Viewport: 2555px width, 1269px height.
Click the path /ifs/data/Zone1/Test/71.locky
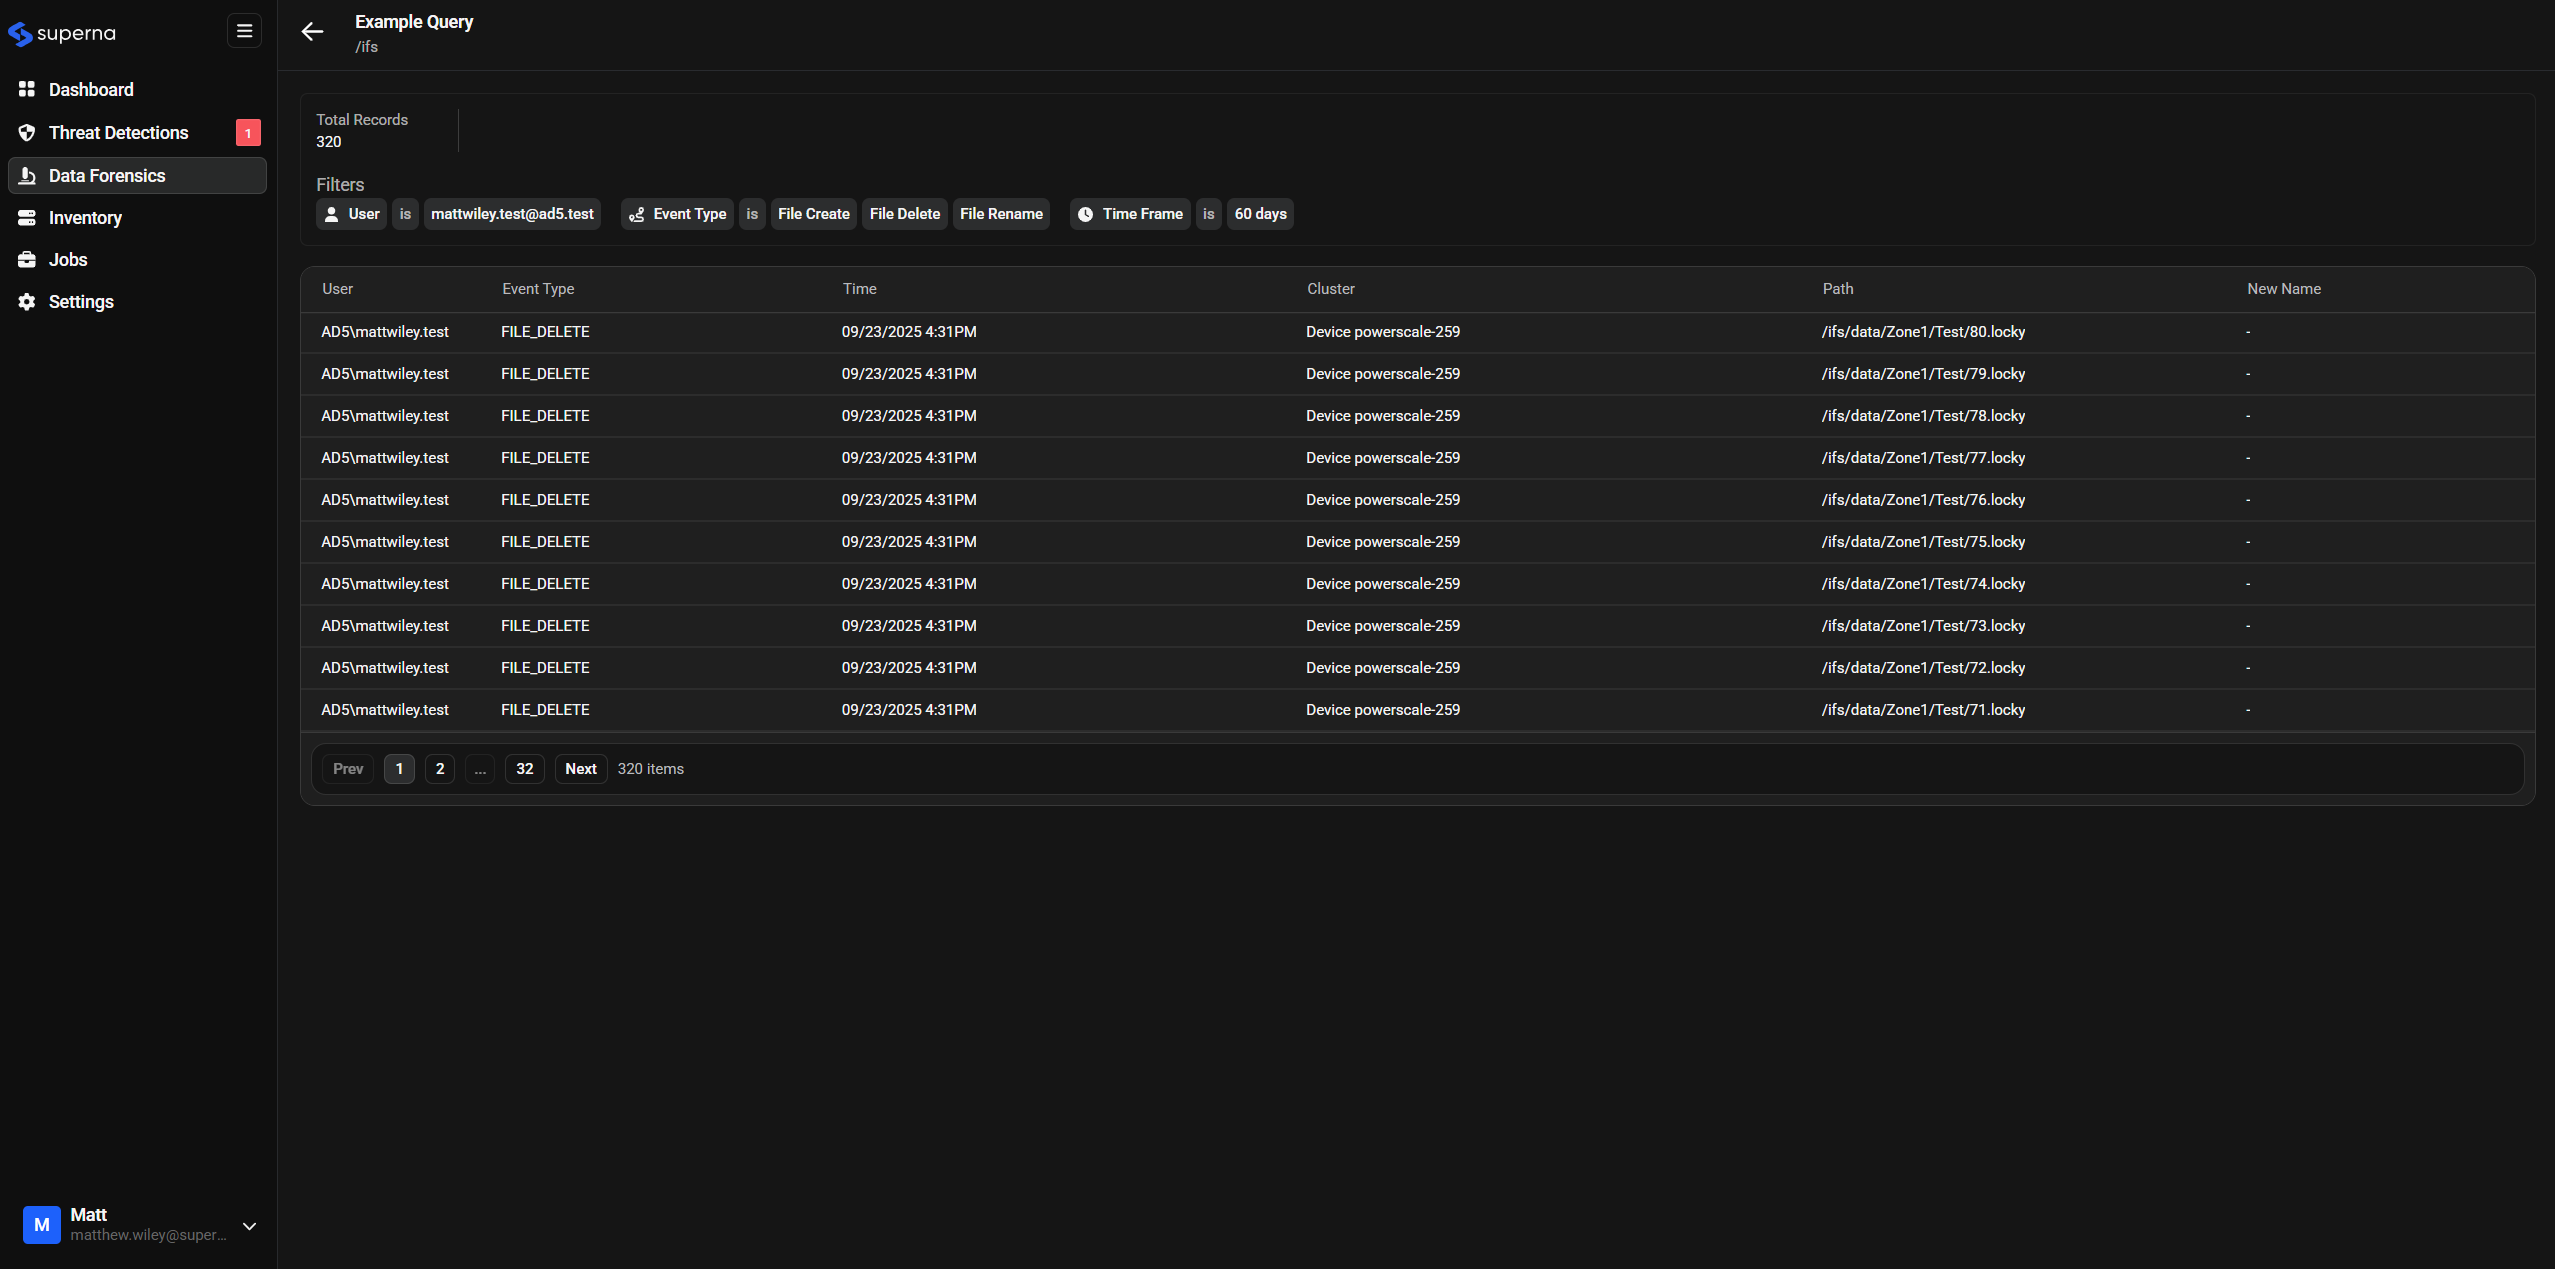coord(1923,710)
